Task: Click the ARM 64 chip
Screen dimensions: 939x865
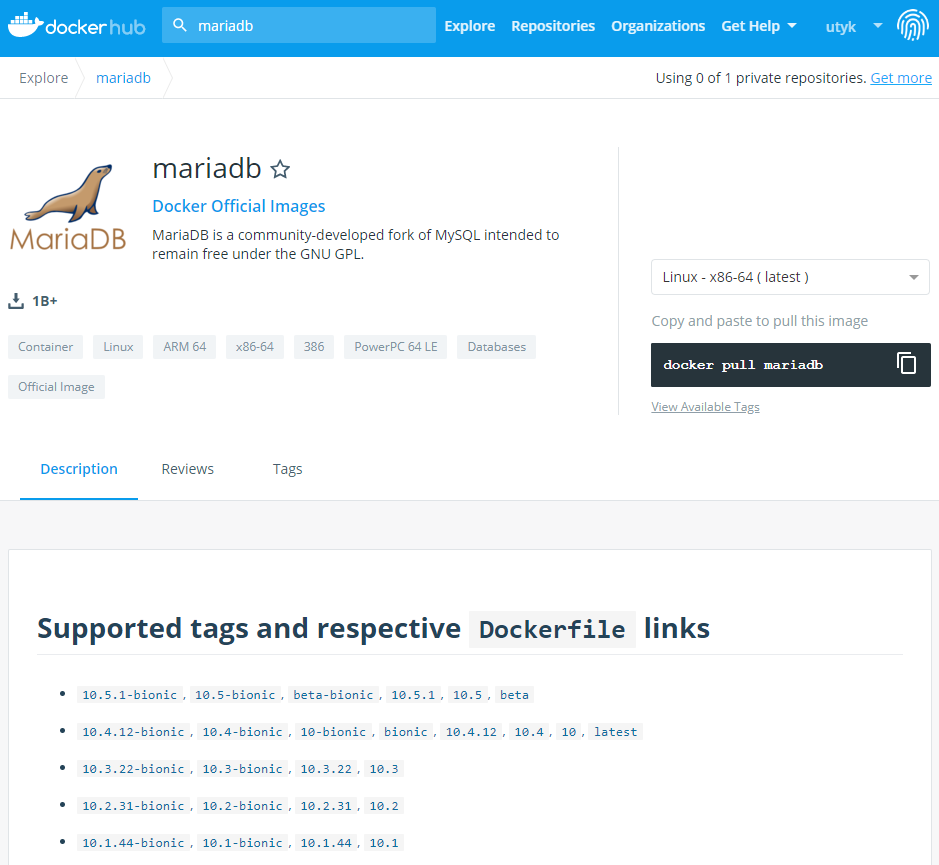Action: pyautogui.click(x=184, y=347)
